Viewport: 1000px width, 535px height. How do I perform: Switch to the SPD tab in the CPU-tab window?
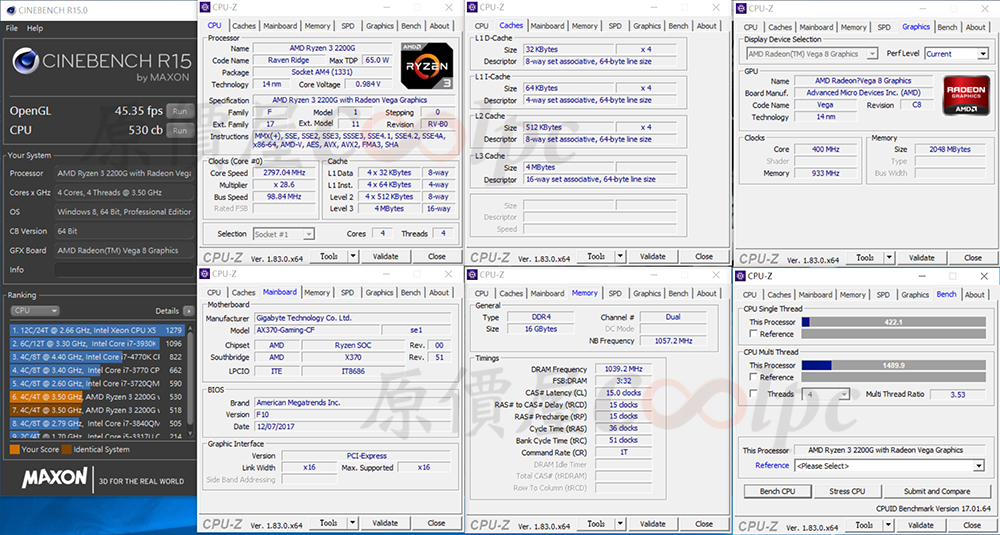click(x=348, y=26)
